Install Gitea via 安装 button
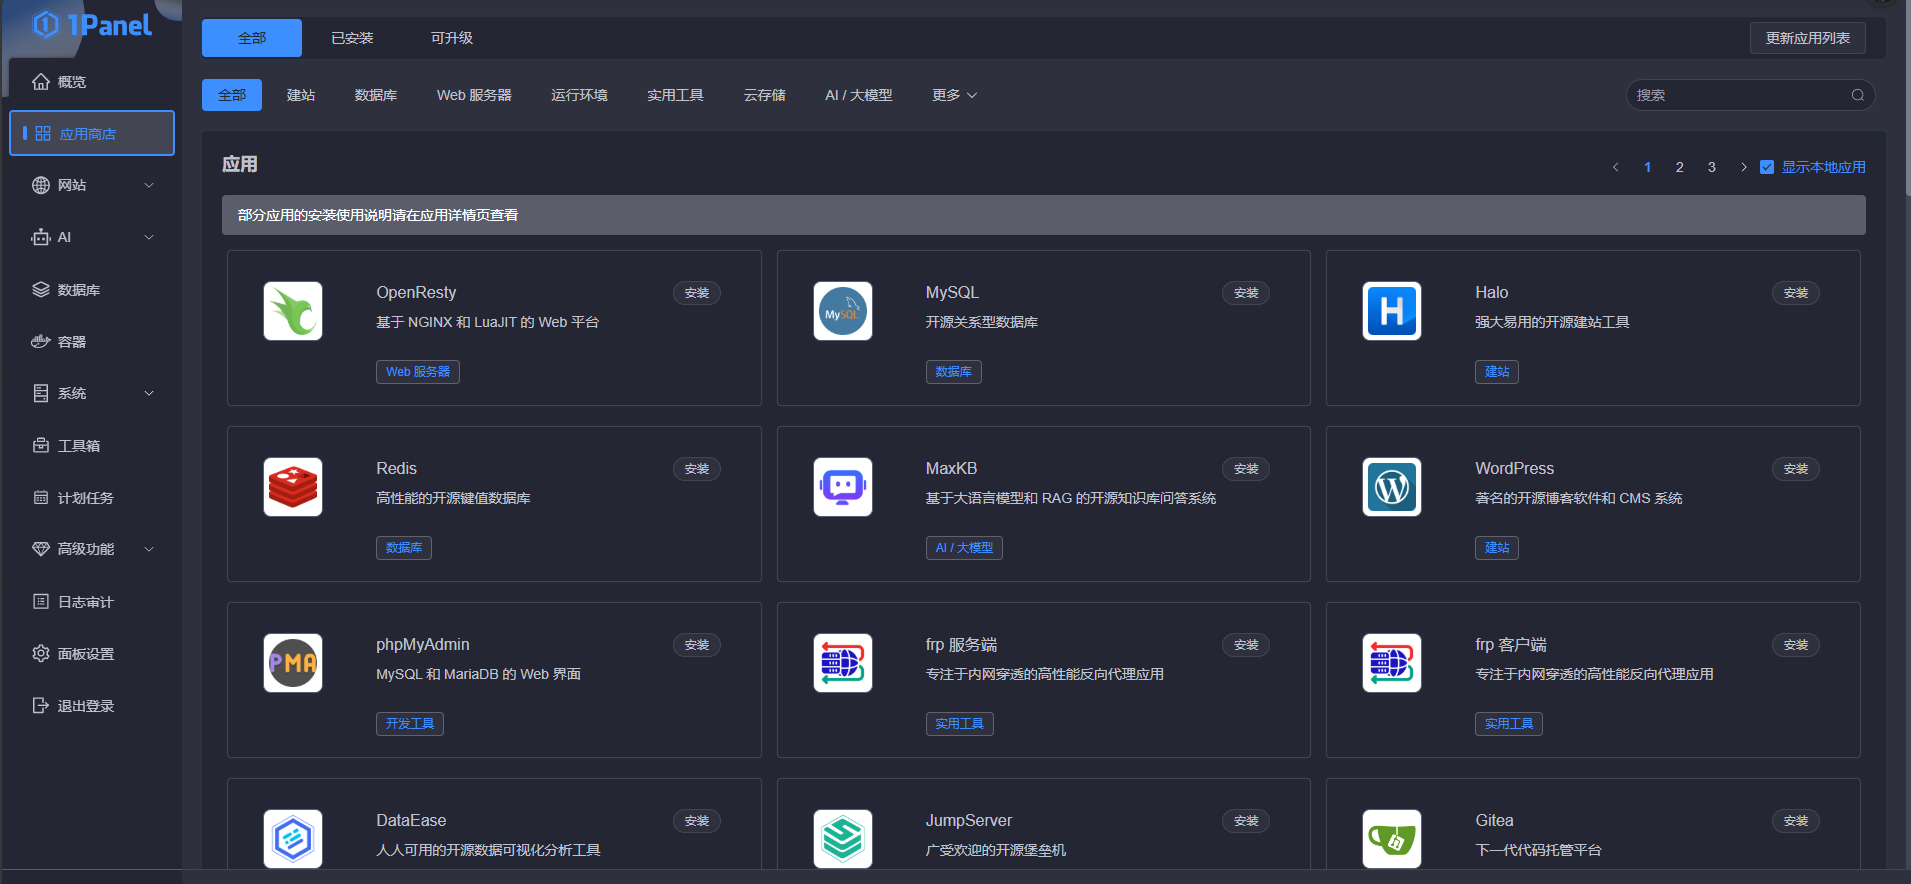The width and height of the screenshot is (1911, 884). (1796, 821)
